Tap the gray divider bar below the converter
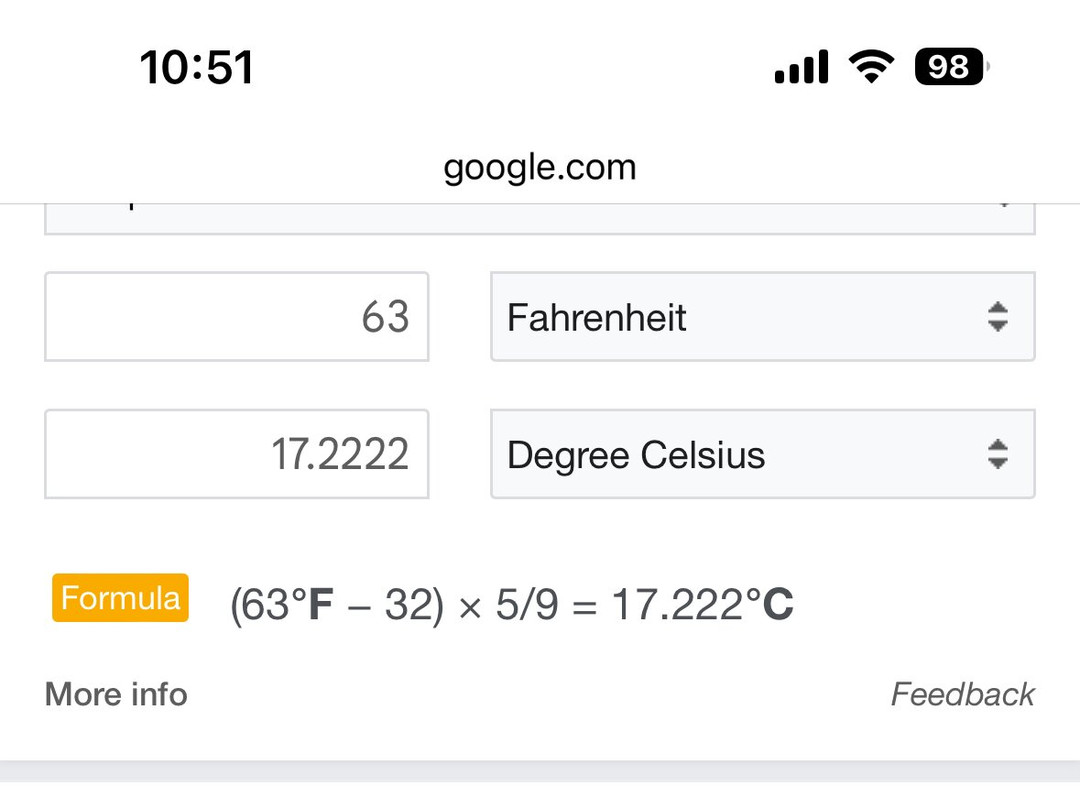The image size is (1080, 808). (540, 772)
